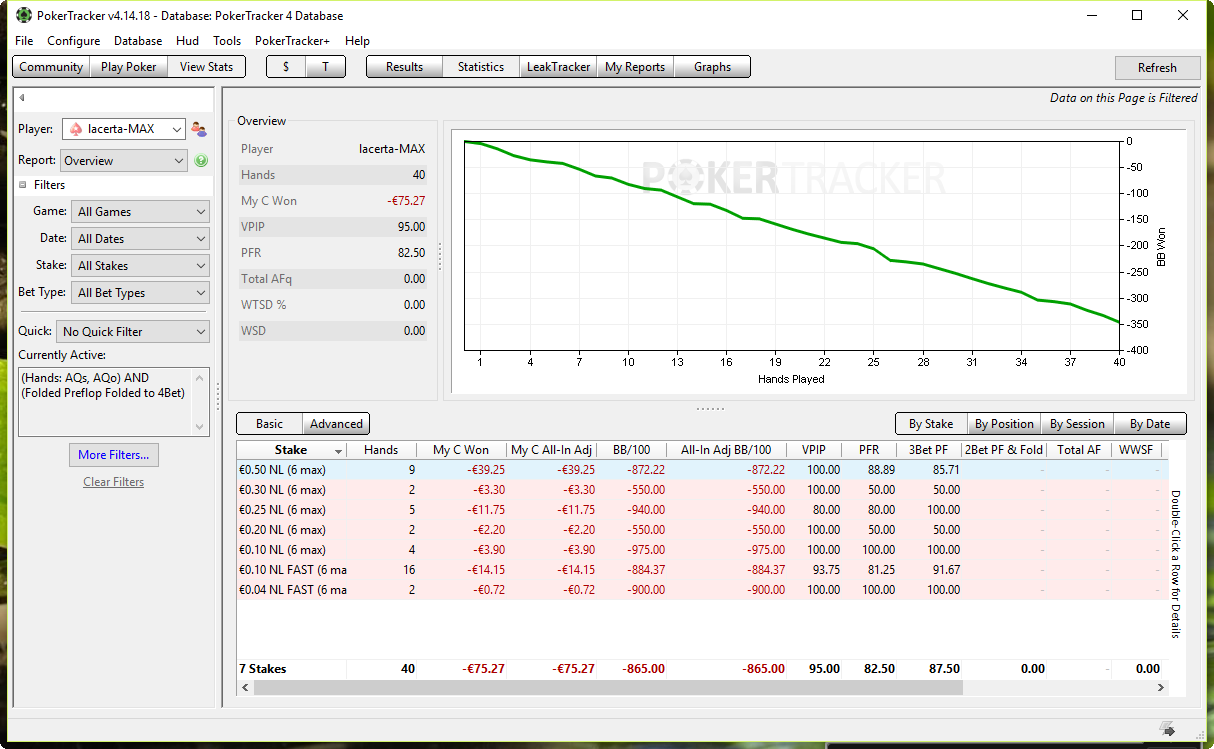Open the File menu

[24, 41]
